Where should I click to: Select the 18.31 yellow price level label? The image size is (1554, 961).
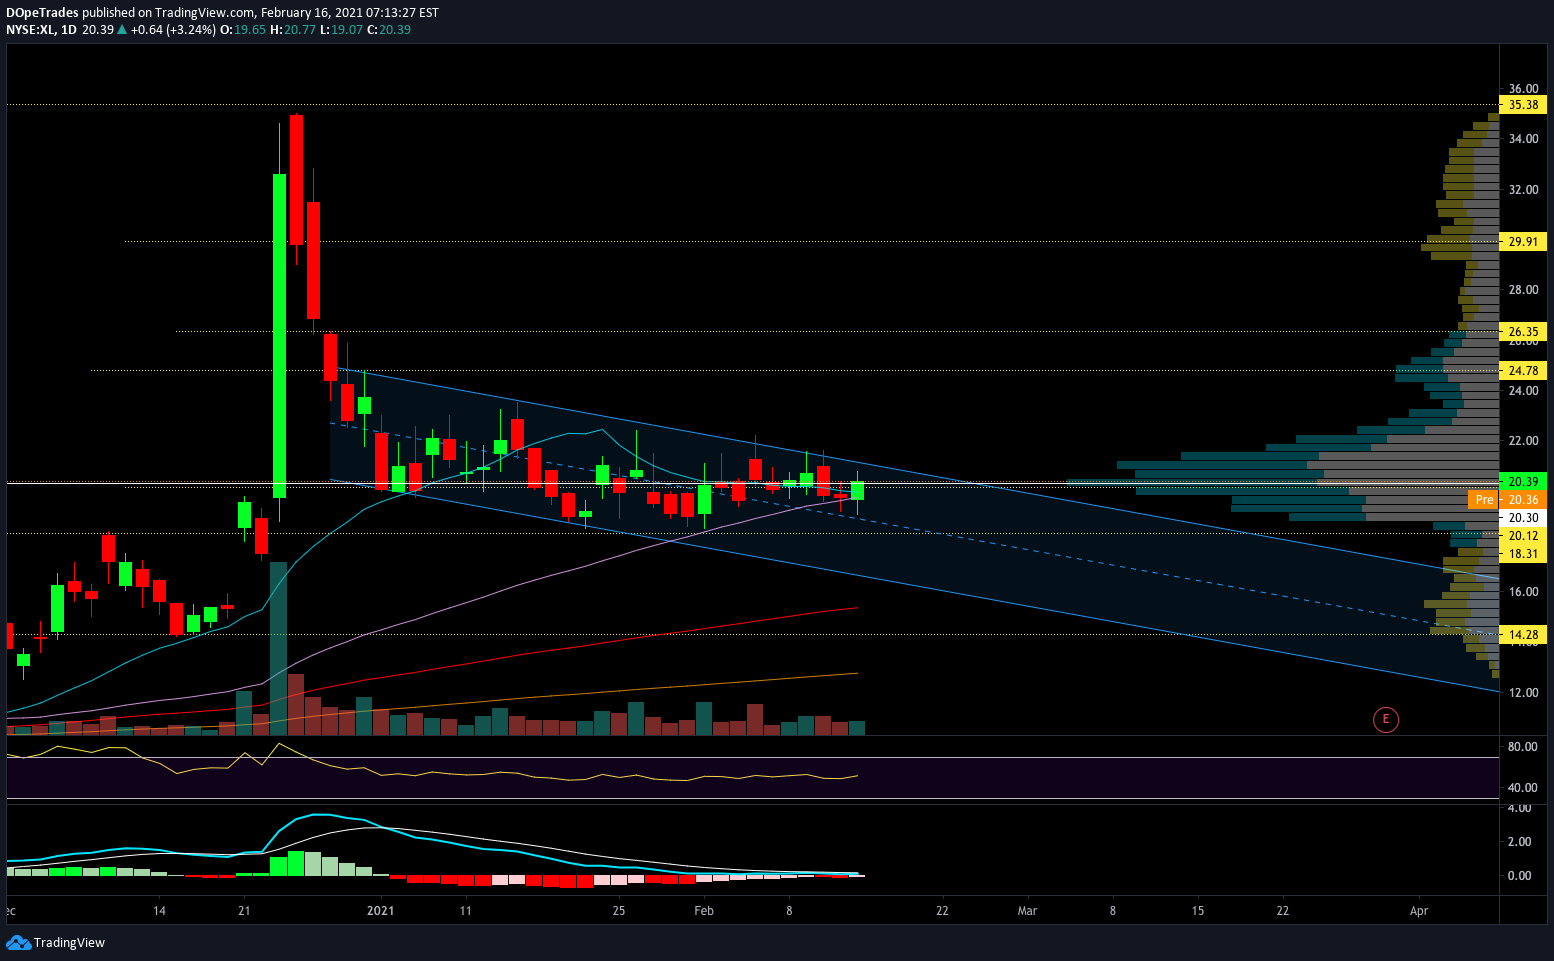click(1523, 554)
